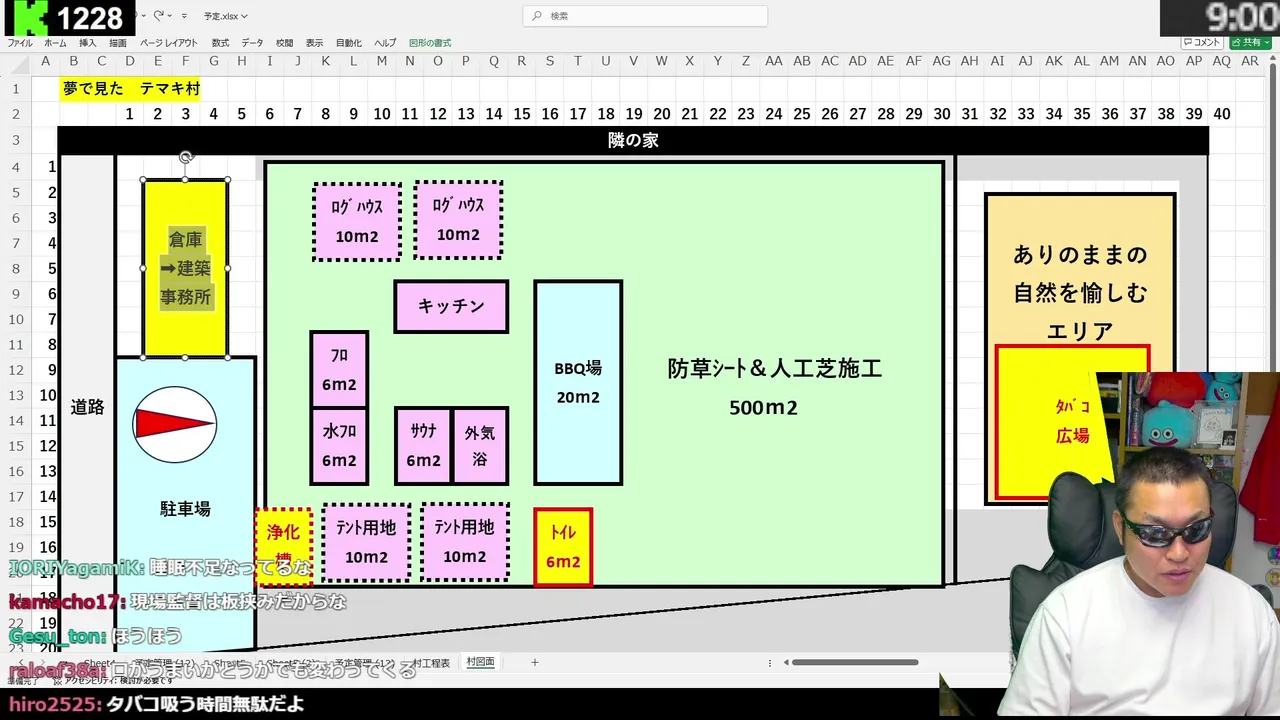Open the 自動化 ribbon tab
Viewport: 1280px width, 720px height.
349,43
